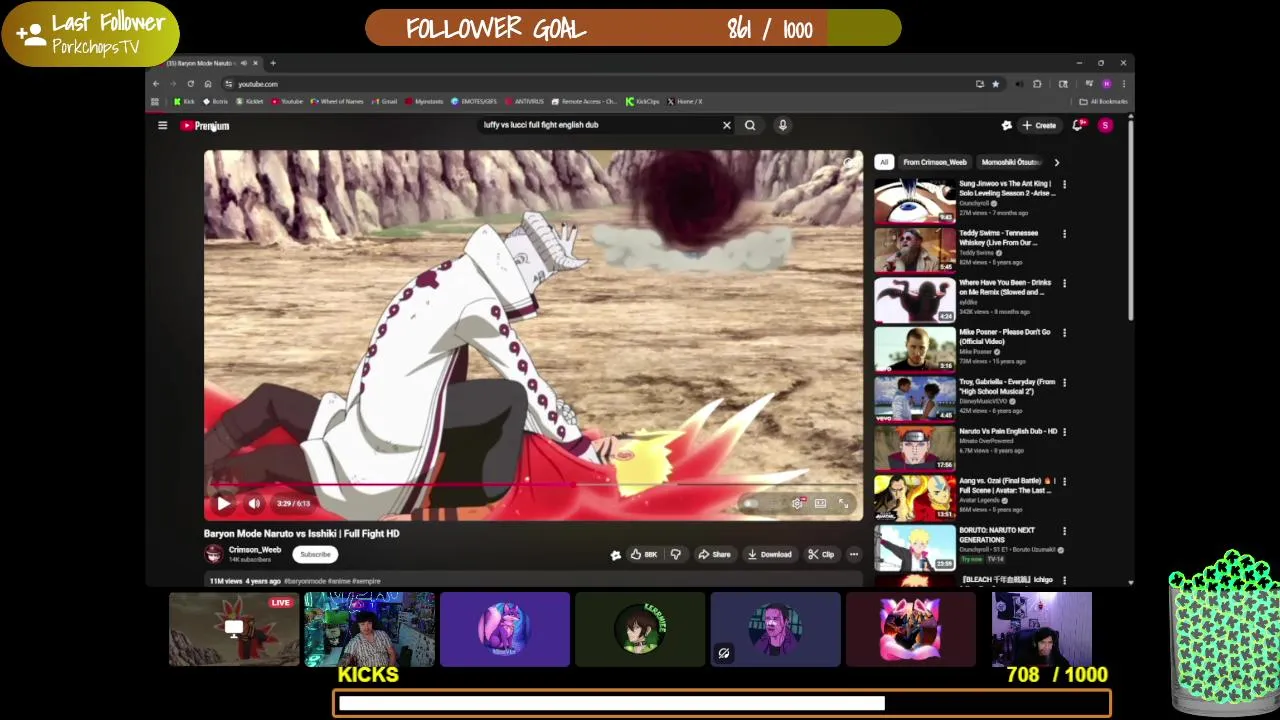Download the video

(x=770, y=554)
